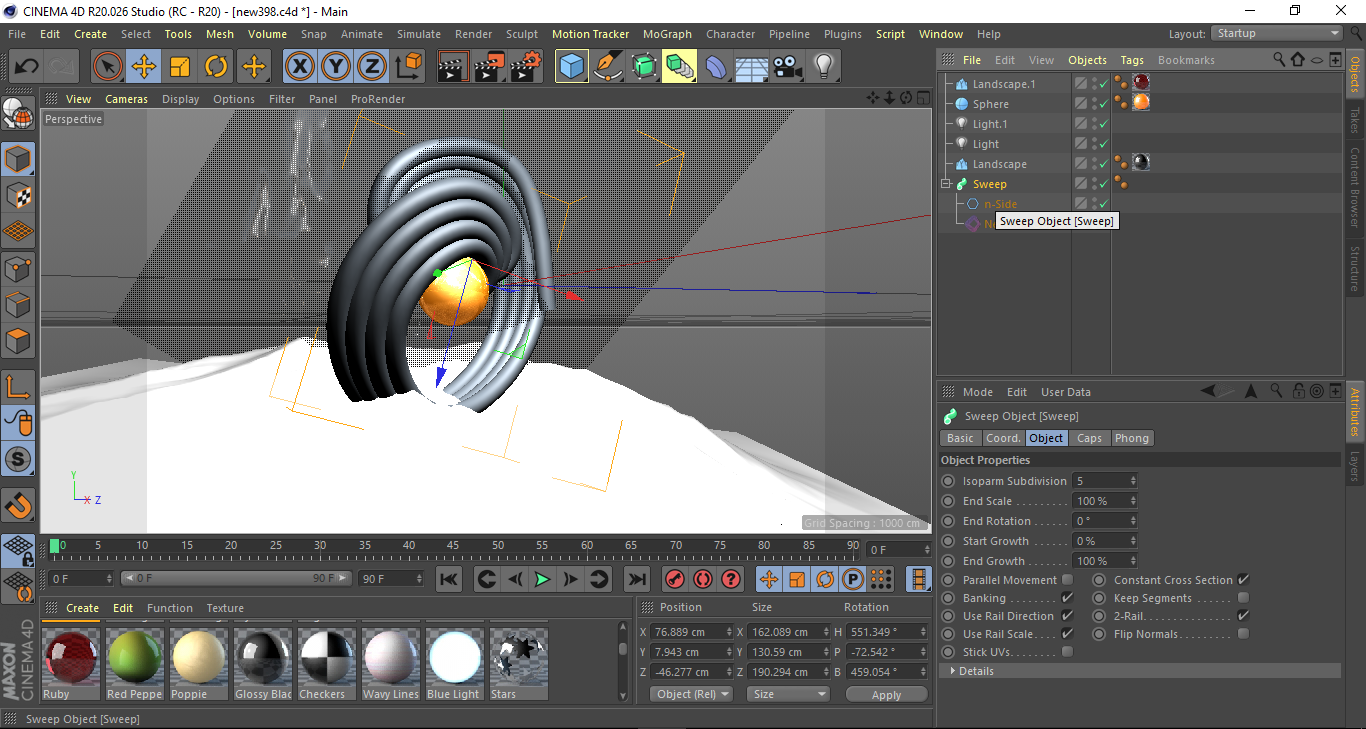Open the Object (Rel) coordinate dropdown

691,694
